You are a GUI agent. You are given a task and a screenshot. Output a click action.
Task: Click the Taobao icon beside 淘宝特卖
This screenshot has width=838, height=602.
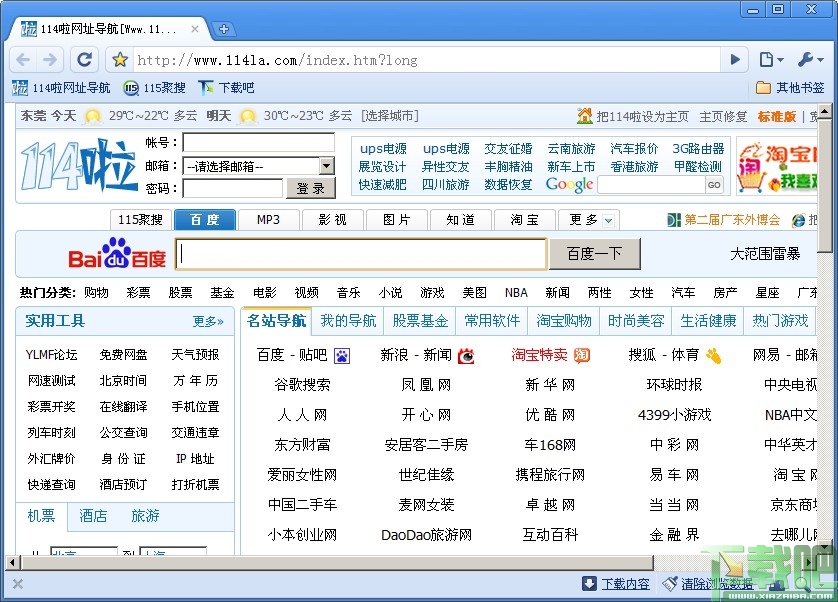(581, 355)
